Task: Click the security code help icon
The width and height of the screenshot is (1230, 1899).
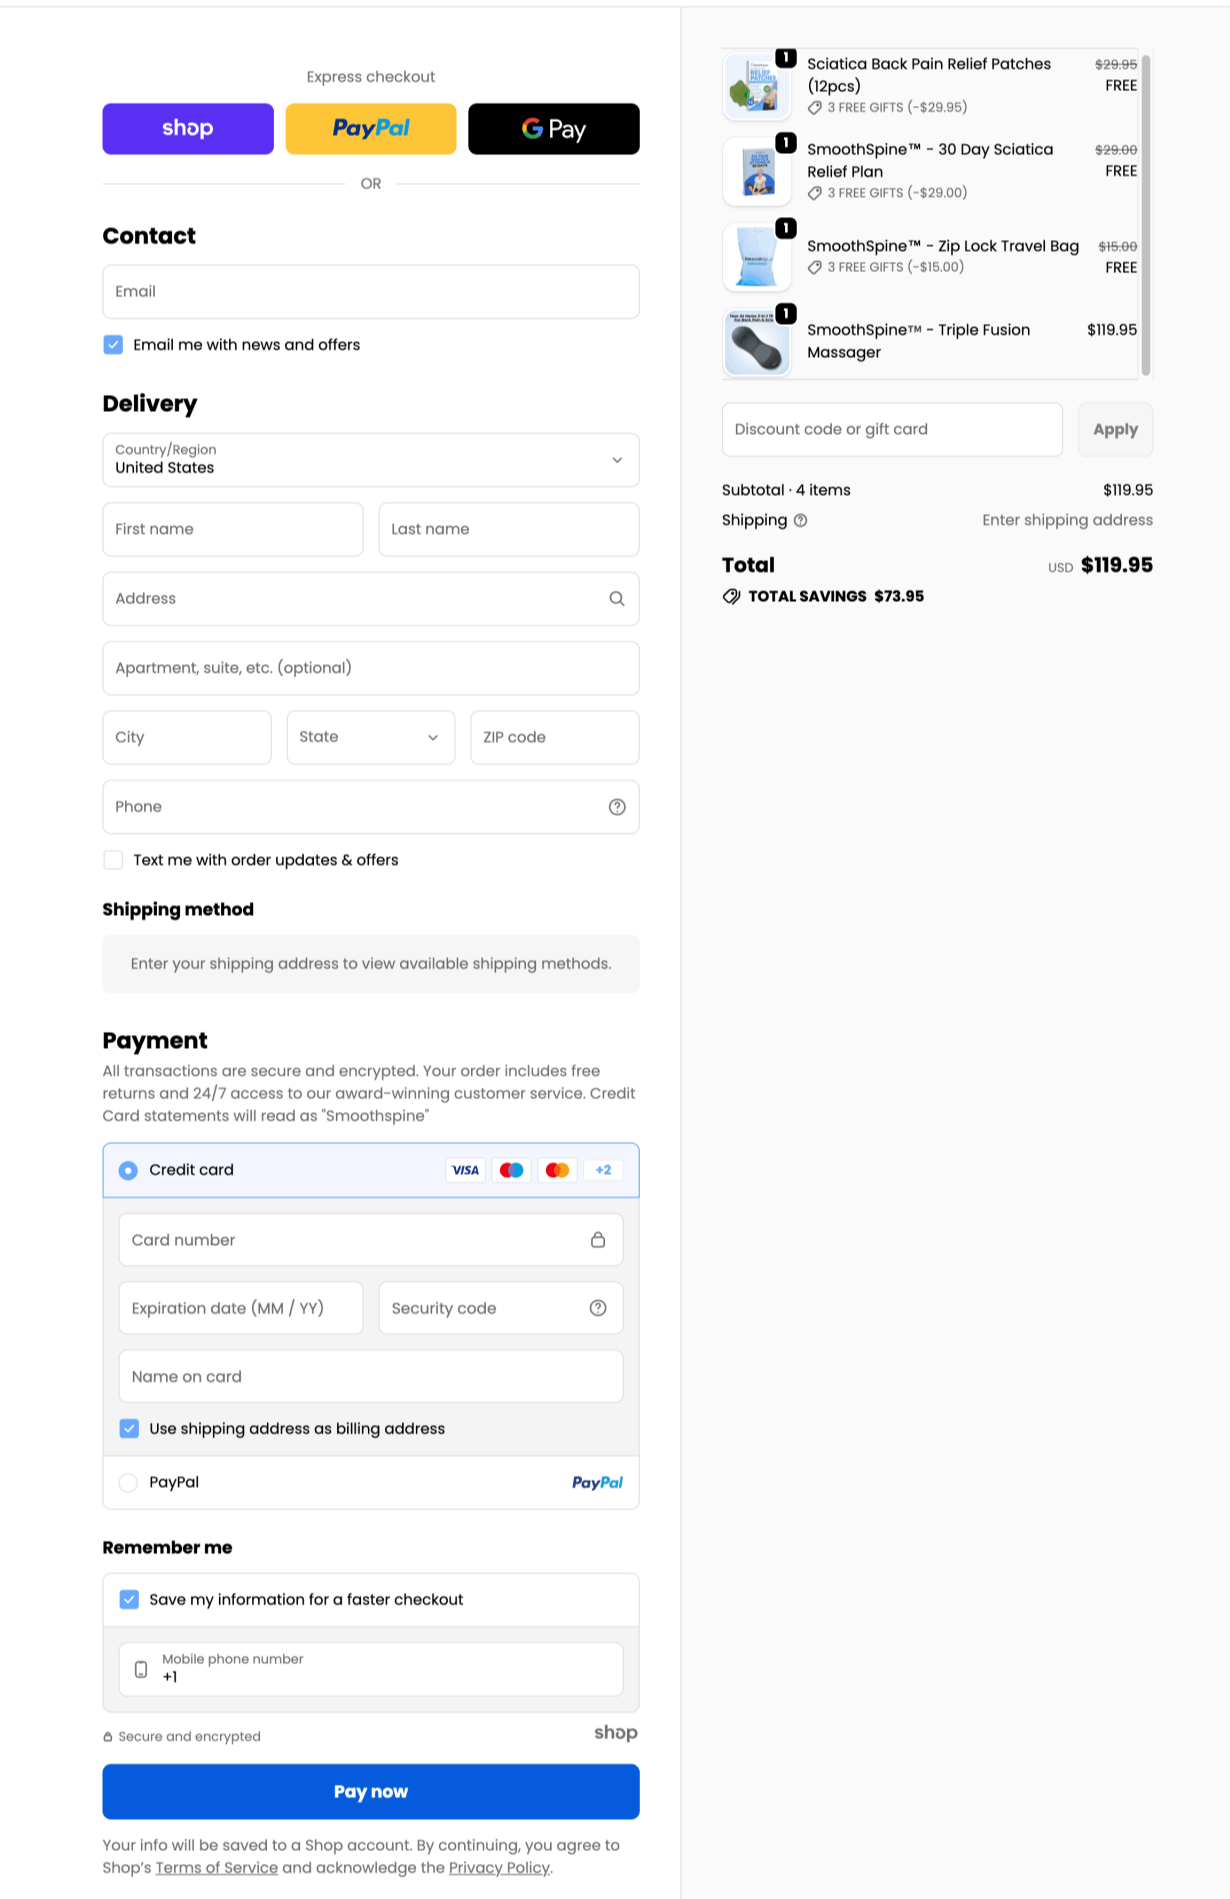Action: pos(598,1308)
